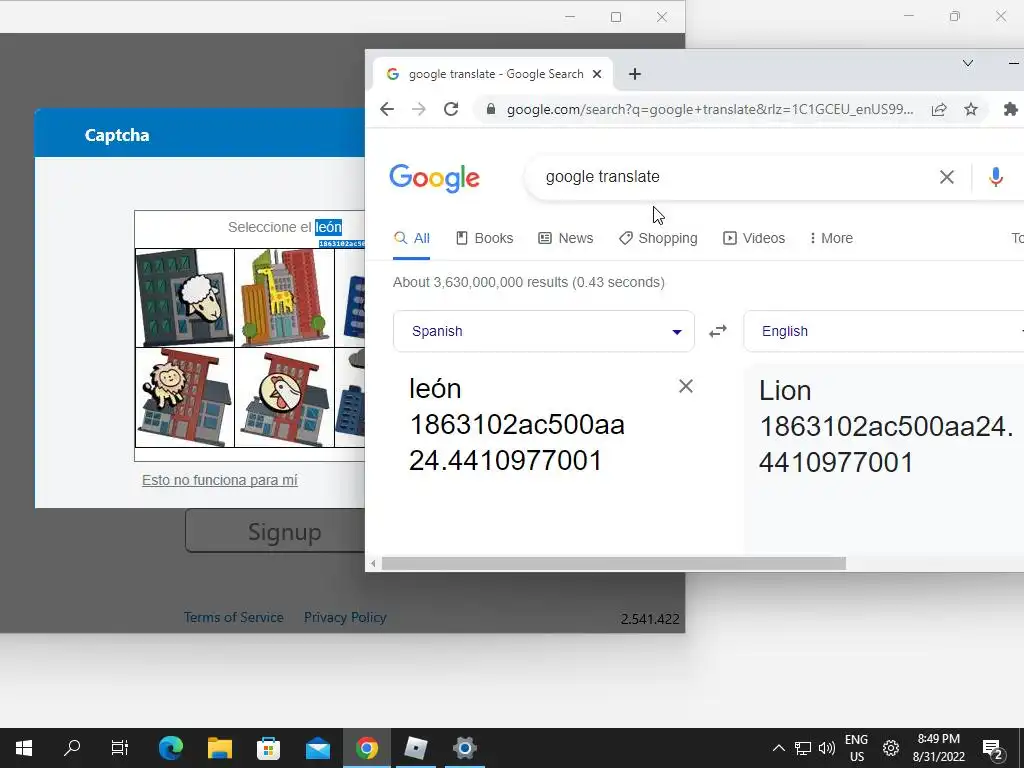Switch to Chrome on the taskbar

pyautogui.click(x=367, y=748)
